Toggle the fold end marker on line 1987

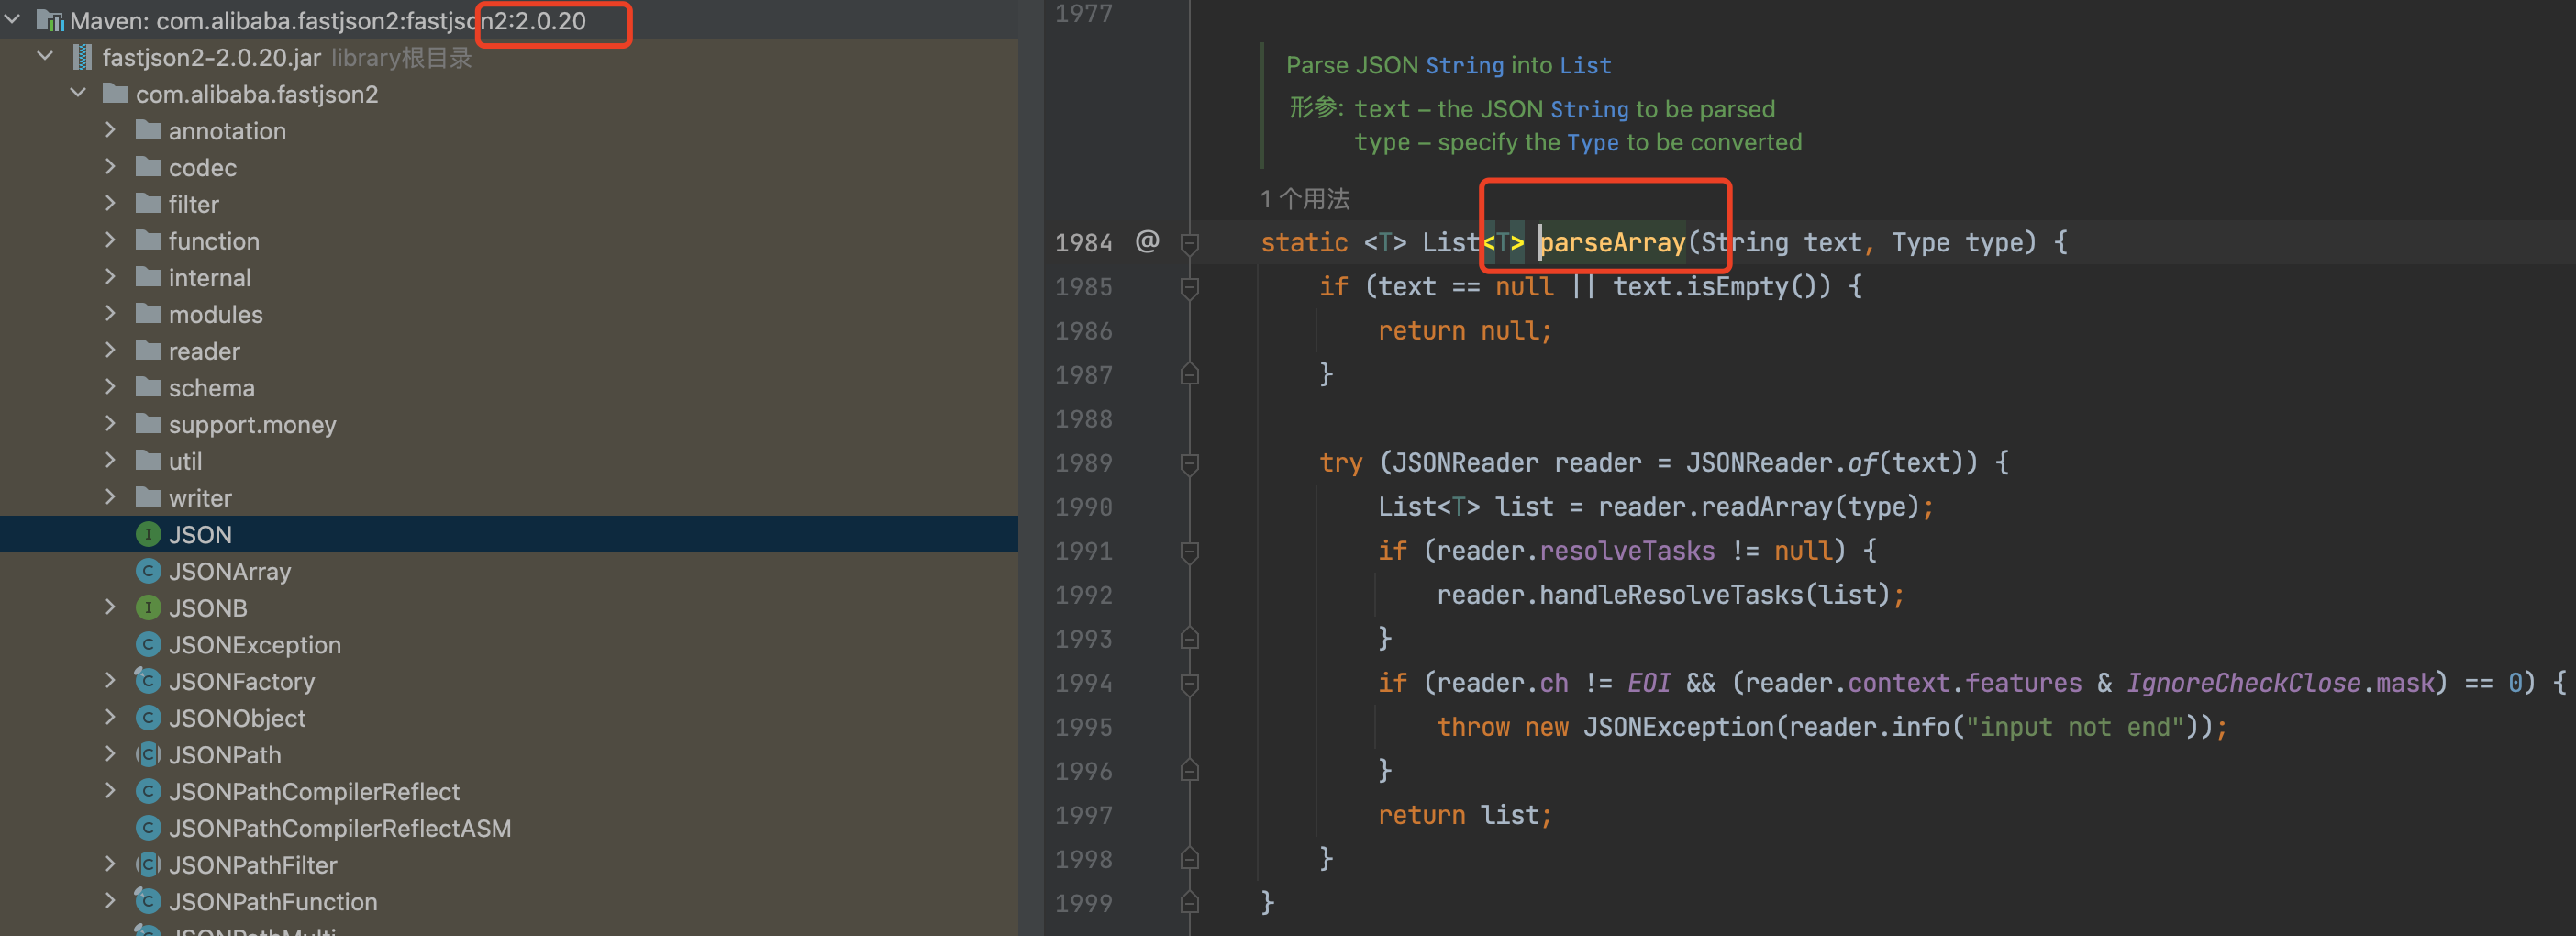click(x=1190, y=374)
